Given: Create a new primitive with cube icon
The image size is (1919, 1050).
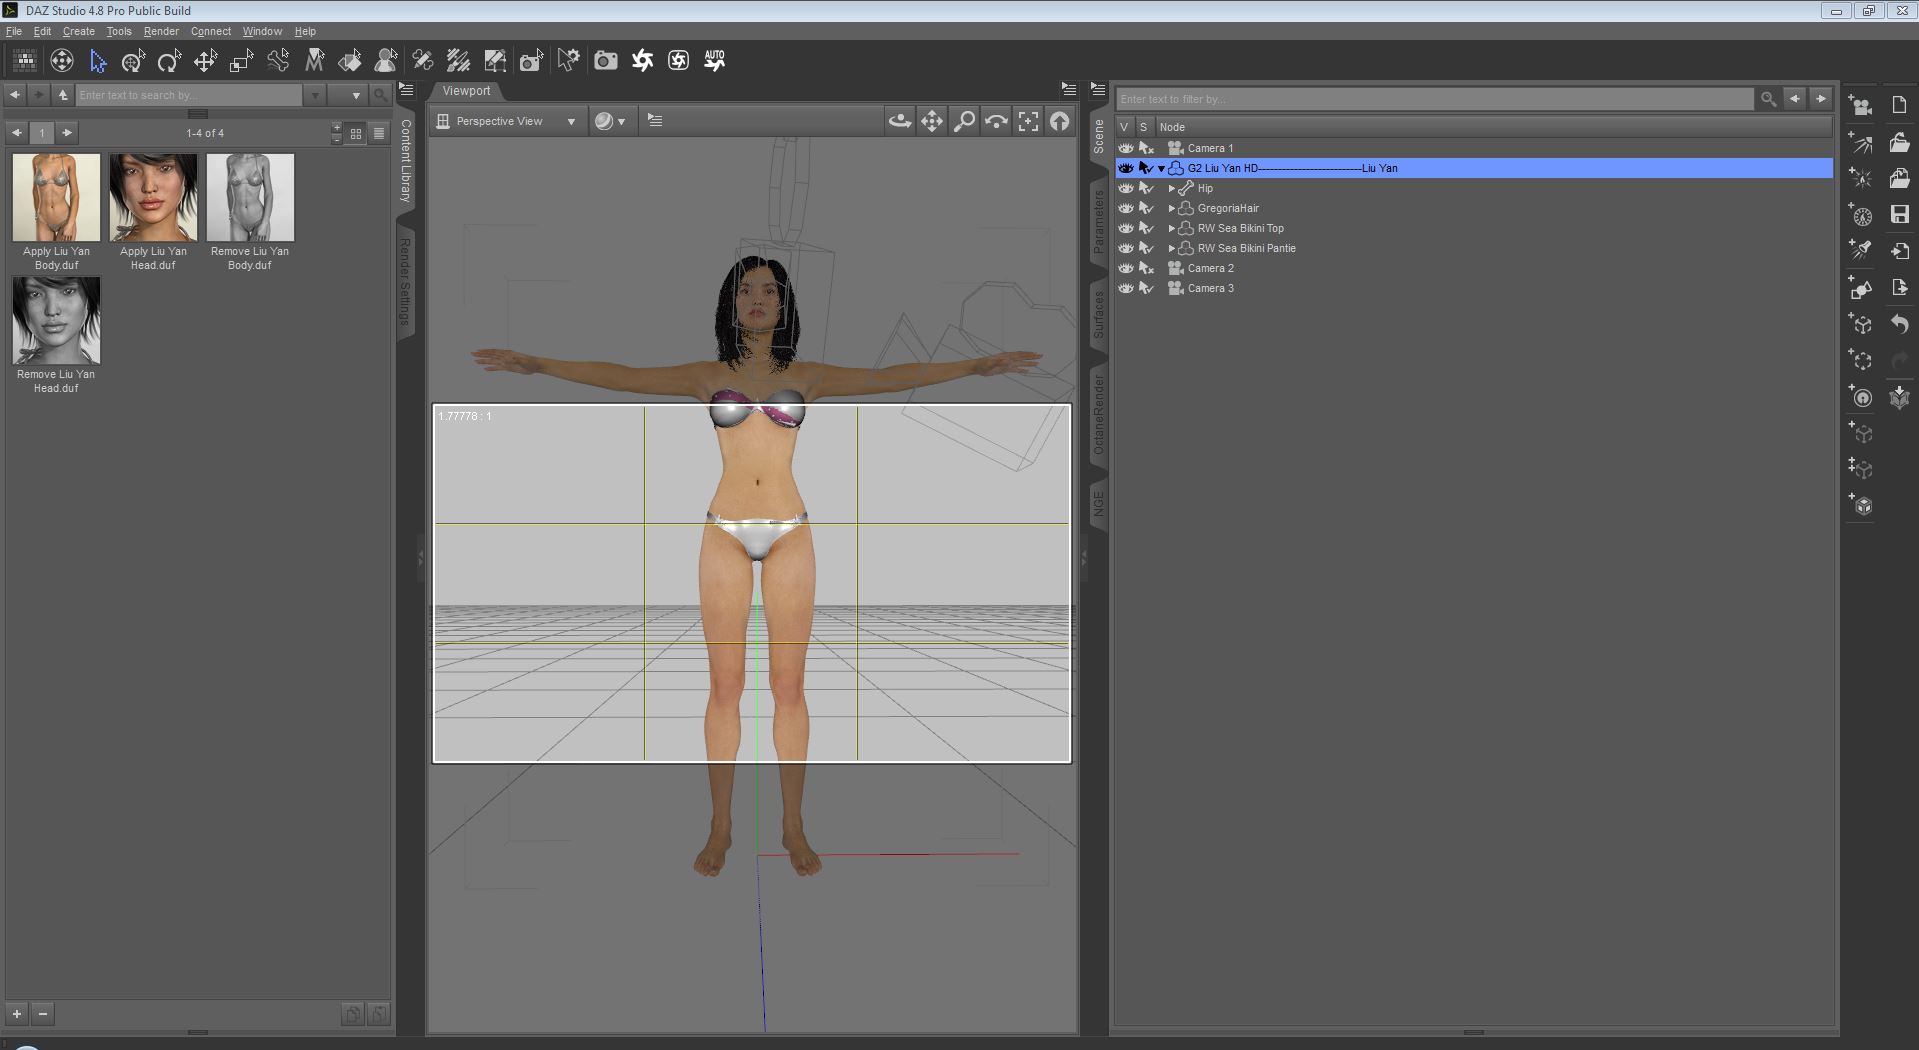Looking at the screenshot, I should [1860, 506].
